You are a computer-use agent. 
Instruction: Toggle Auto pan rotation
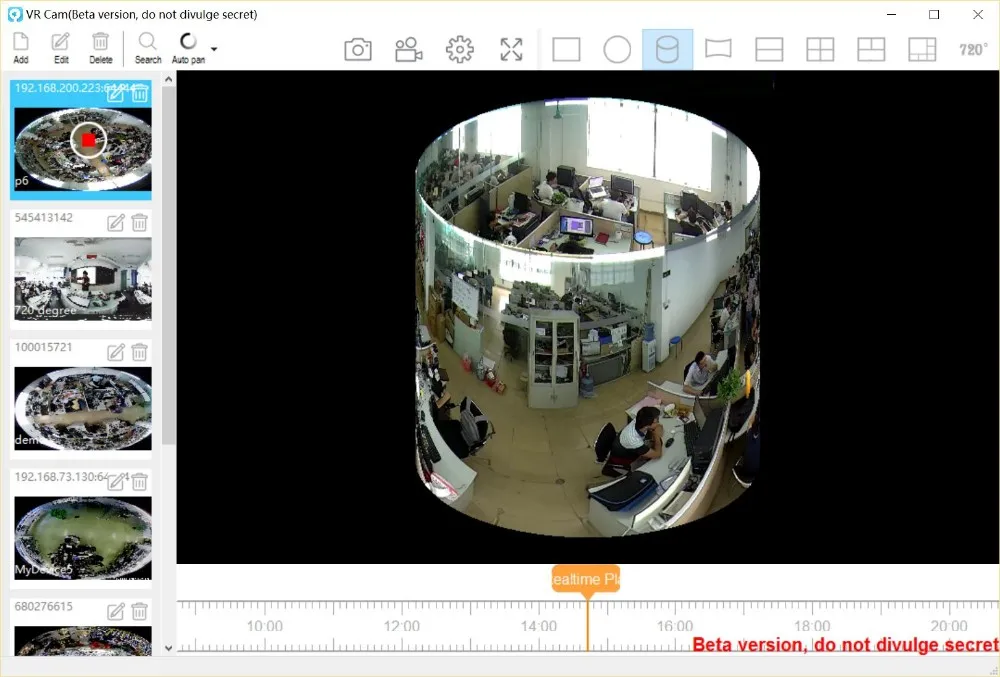tap(188, 48)
